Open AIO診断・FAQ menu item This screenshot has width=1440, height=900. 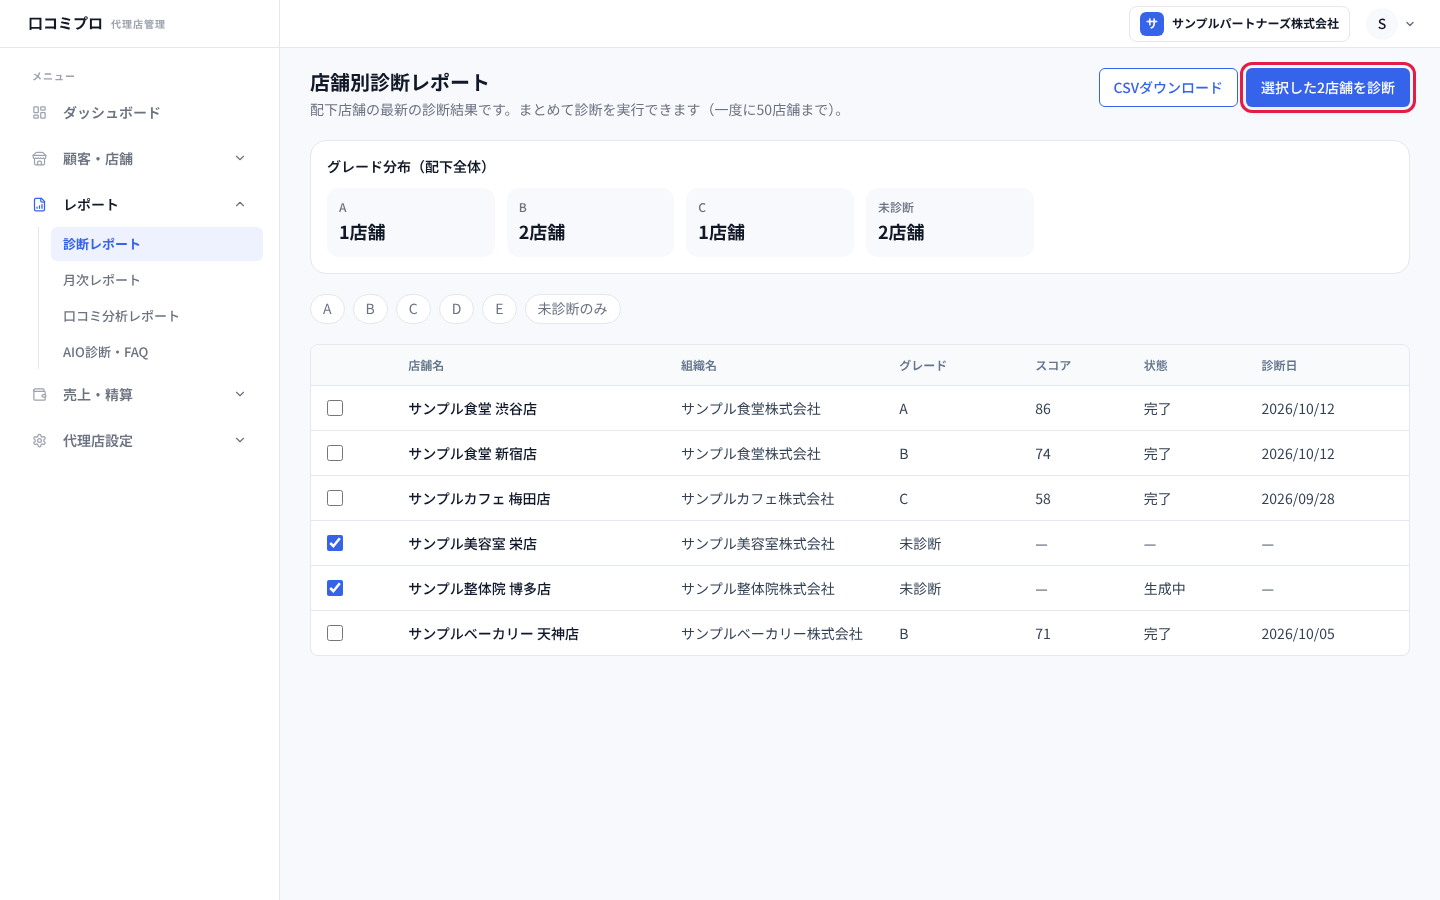click(157, 352)
